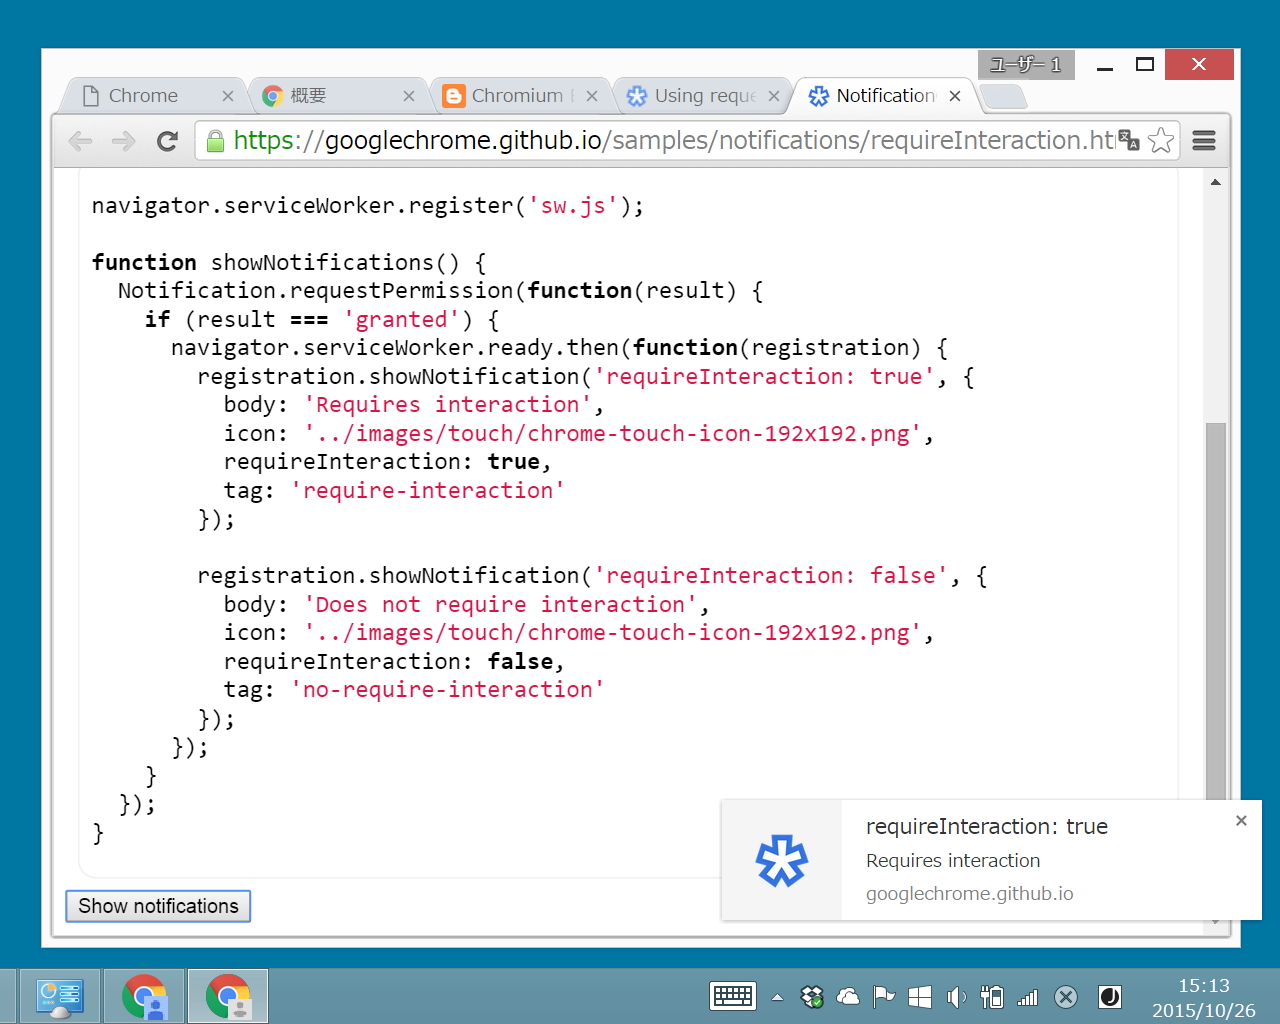Reload the current page

point(167,141)
